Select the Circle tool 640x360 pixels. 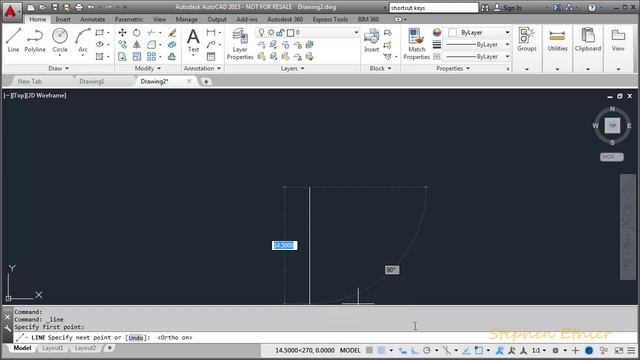60,40
